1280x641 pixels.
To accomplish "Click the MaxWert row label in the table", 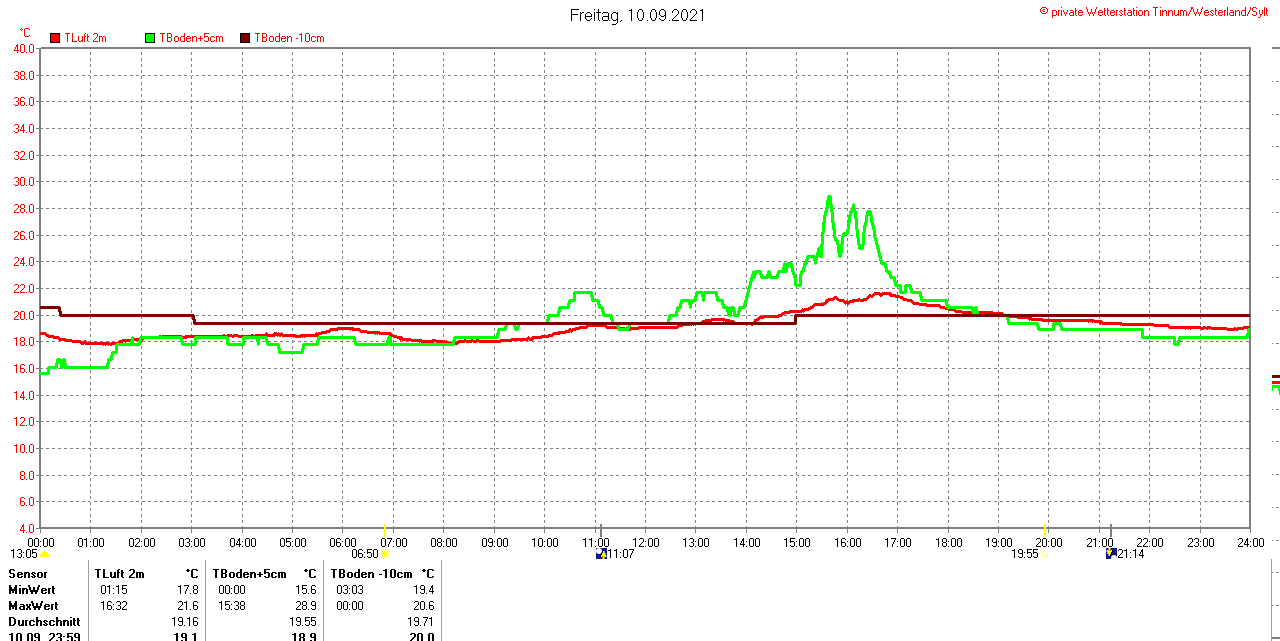I will pos(32,606).
